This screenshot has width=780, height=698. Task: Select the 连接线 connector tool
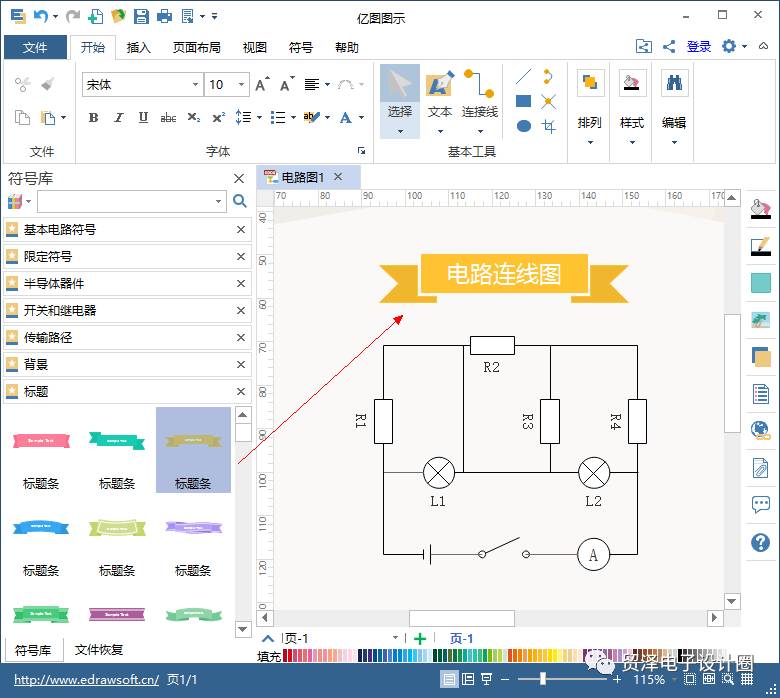point(480,101)
